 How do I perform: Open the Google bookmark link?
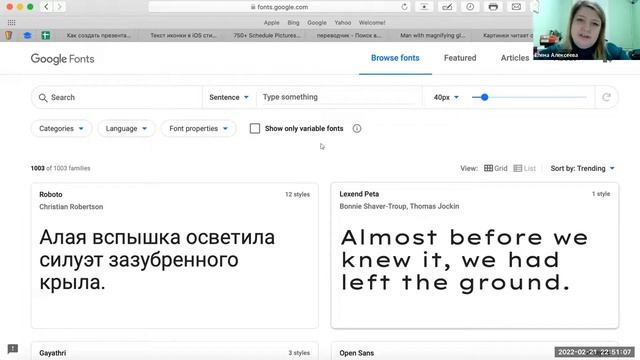[x=317, y=22]
